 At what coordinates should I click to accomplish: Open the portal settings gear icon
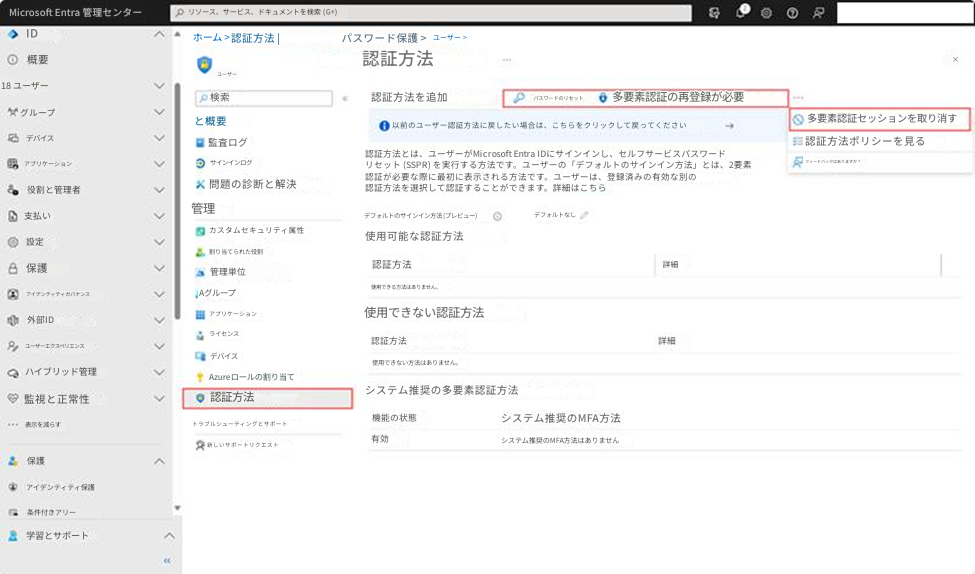[x=766, y=13]
